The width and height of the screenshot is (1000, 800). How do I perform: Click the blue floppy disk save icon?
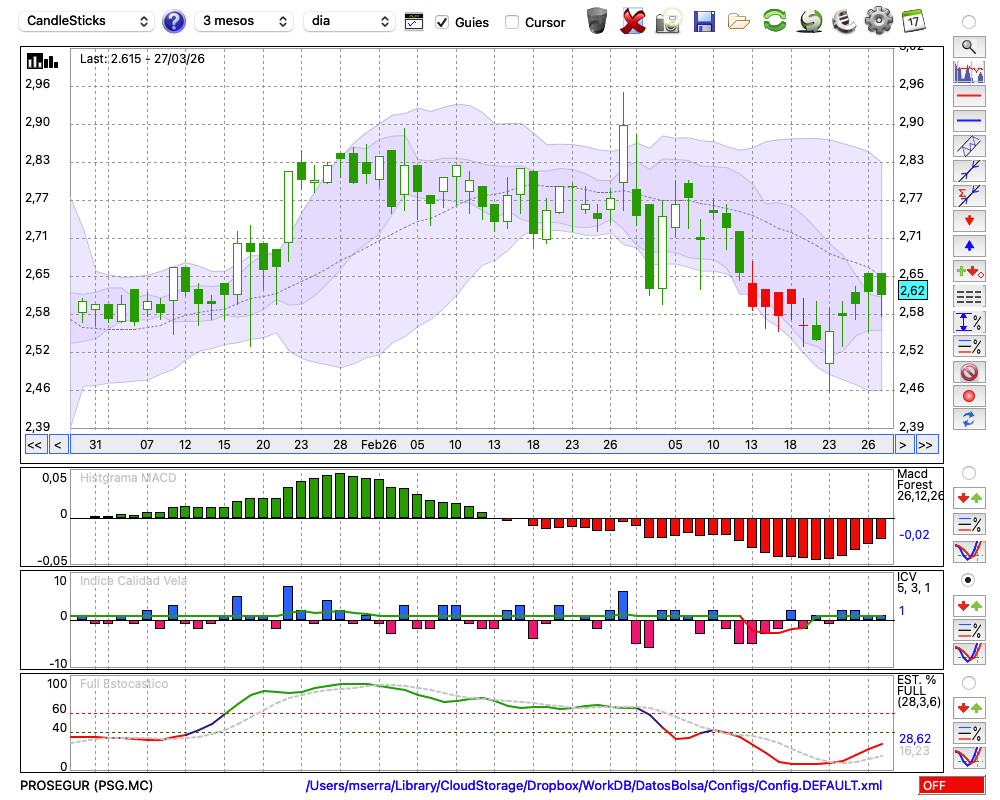(704, 21)
